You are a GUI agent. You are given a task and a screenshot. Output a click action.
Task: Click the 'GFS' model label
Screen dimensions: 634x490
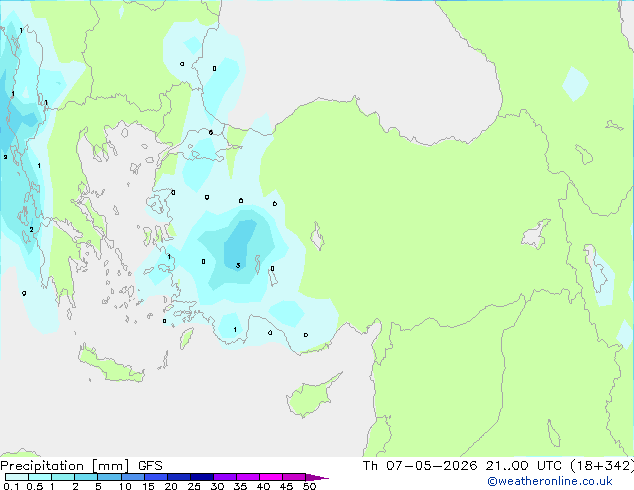(150, 466)
